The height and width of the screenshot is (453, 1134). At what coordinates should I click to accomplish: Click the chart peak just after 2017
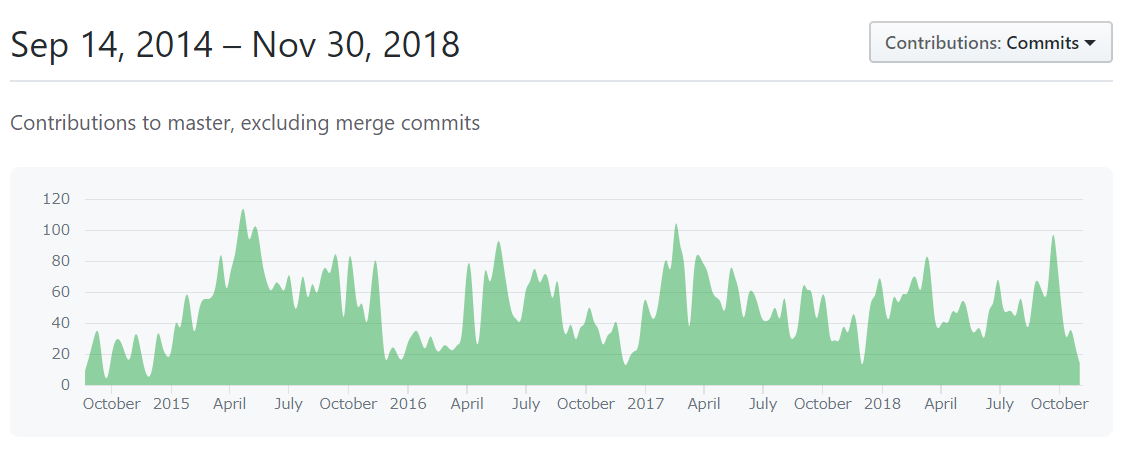pyautogui.click(x=675, y=225)
